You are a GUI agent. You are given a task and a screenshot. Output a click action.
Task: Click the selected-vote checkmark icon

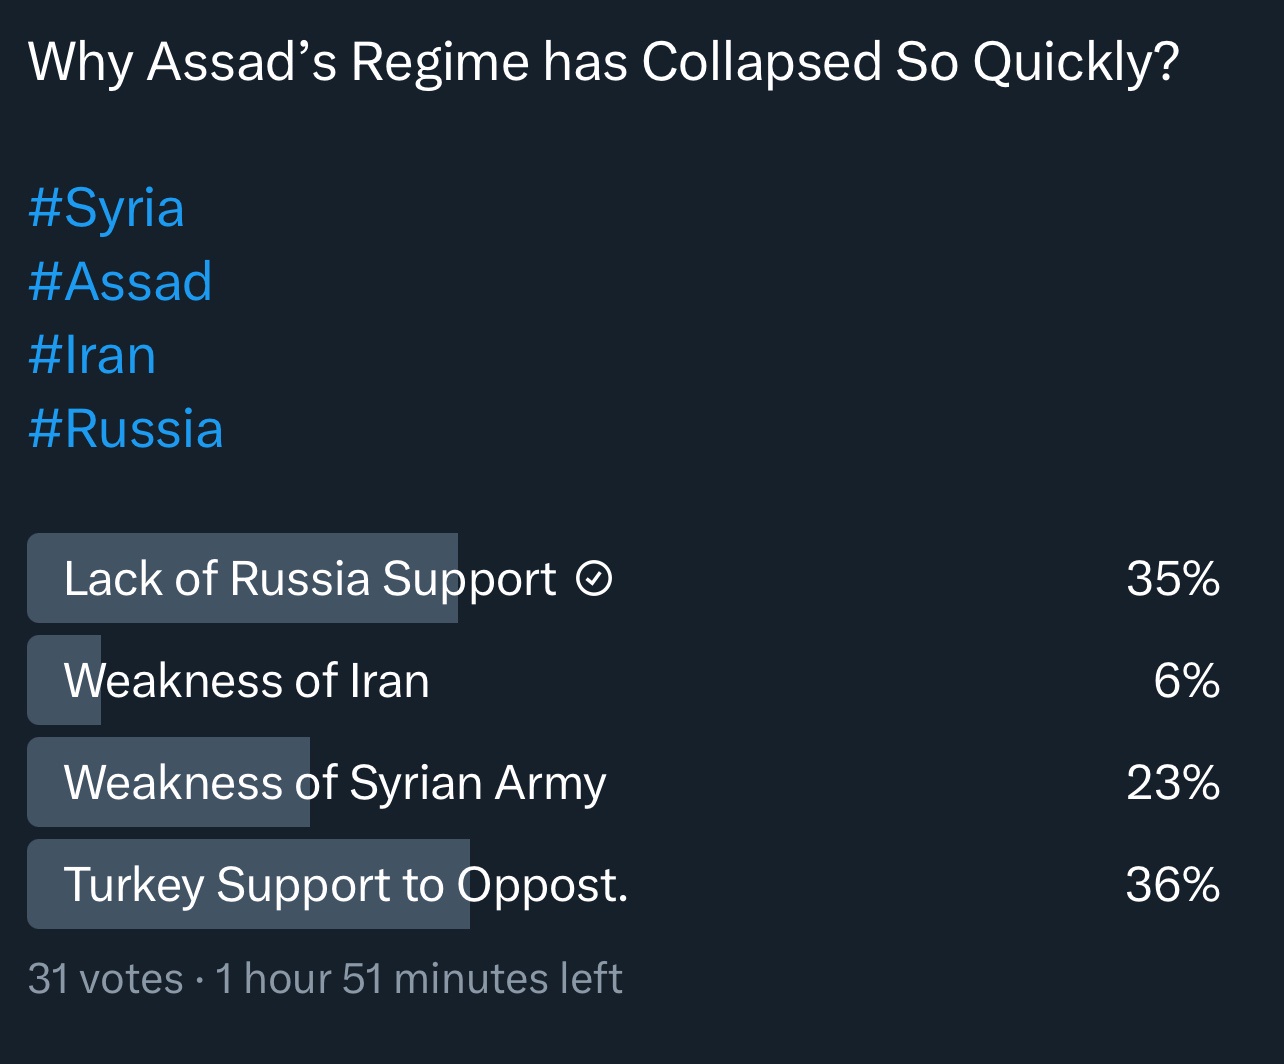pos(594,578)
